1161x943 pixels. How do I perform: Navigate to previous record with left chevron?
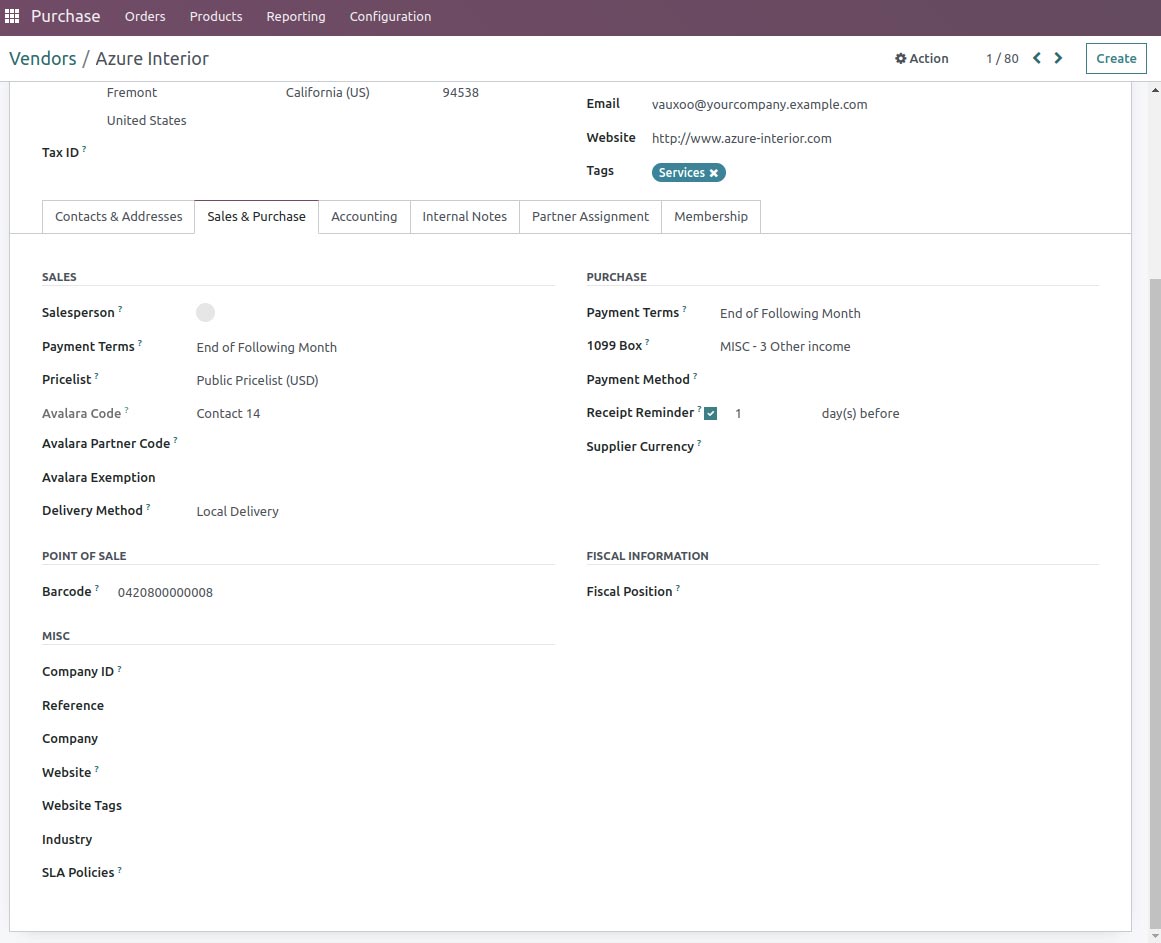(1036, 58)
